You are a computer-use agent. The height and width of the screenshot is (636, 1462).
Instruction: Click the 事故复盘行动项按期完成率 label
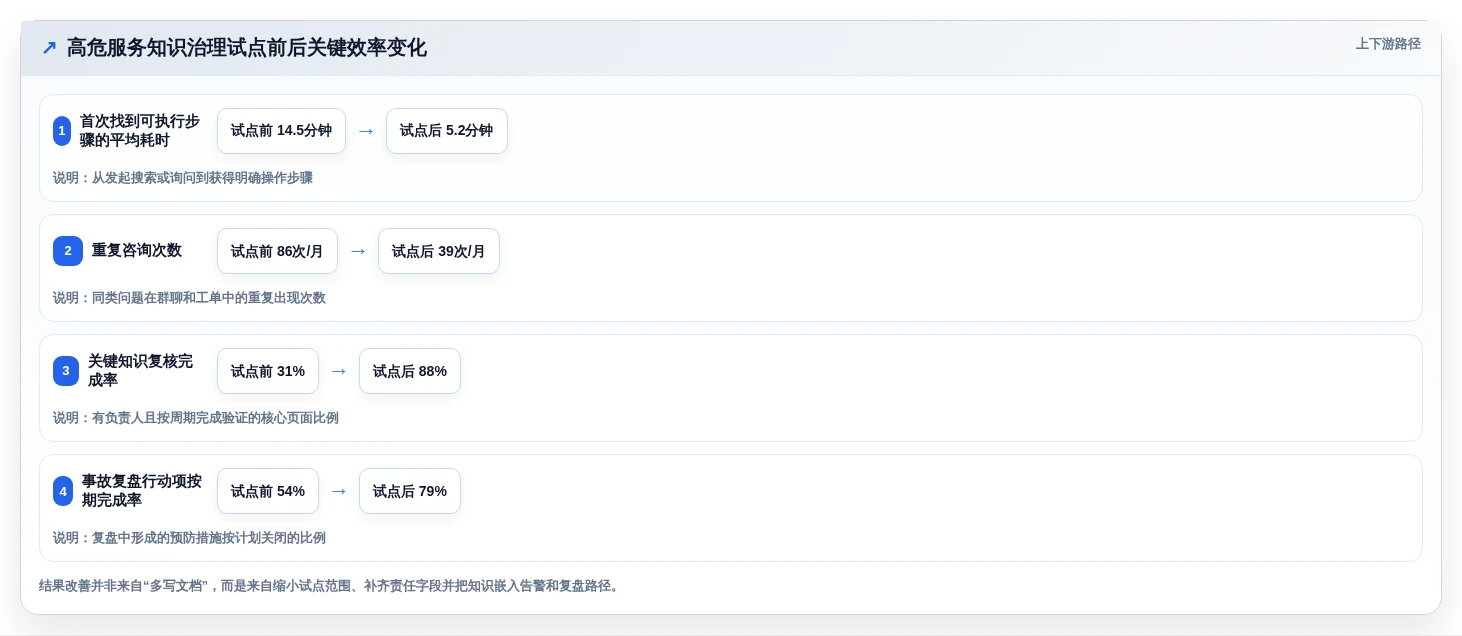click(x=141, y=491)
